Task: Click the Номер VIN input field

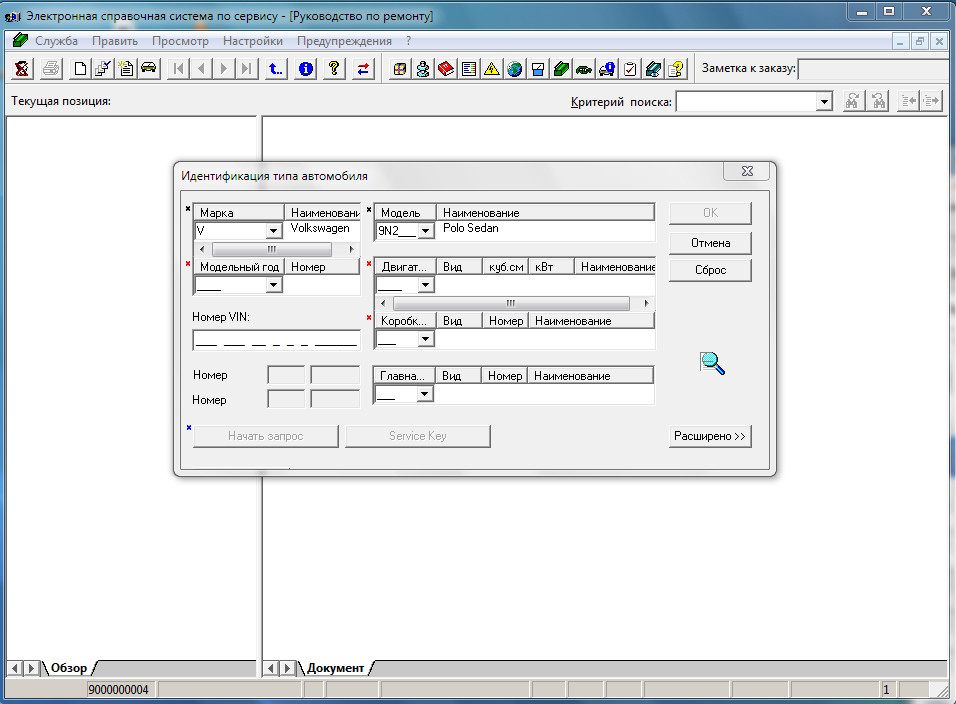Action: point(276,341)
